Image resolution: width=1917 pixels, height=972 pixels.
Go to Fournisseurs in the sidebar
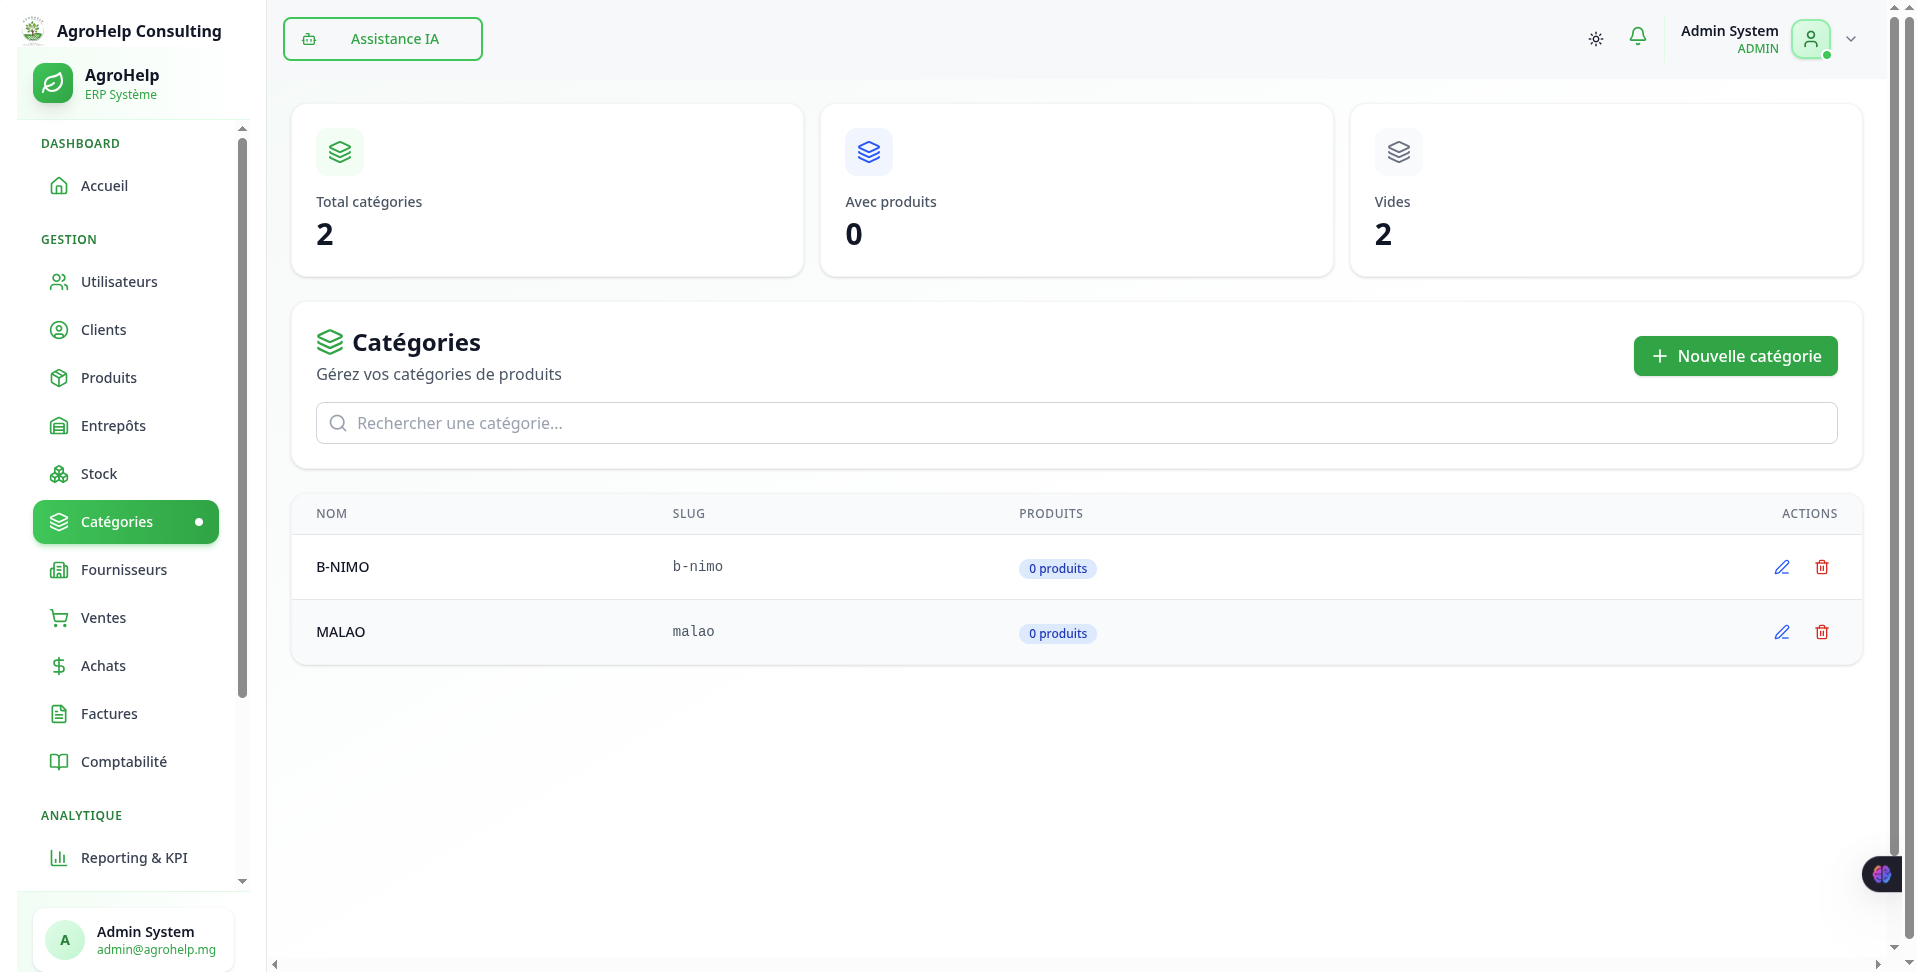(x=124, y=570)
